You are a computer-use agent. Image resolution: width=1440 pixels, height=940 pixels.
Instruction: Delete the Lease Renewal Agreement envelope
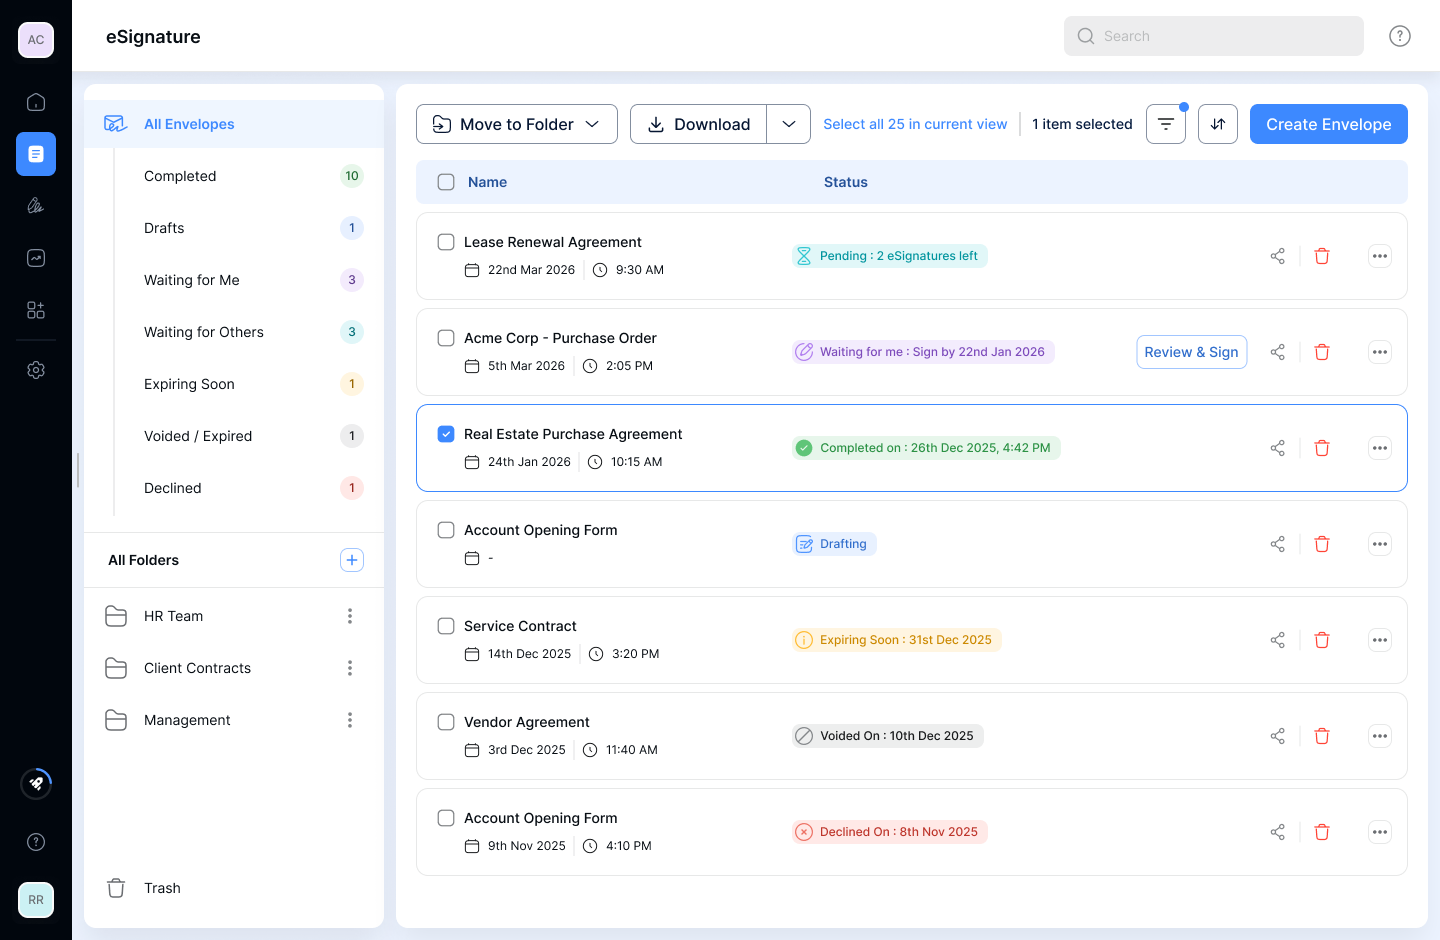[x=1321, y=256]
